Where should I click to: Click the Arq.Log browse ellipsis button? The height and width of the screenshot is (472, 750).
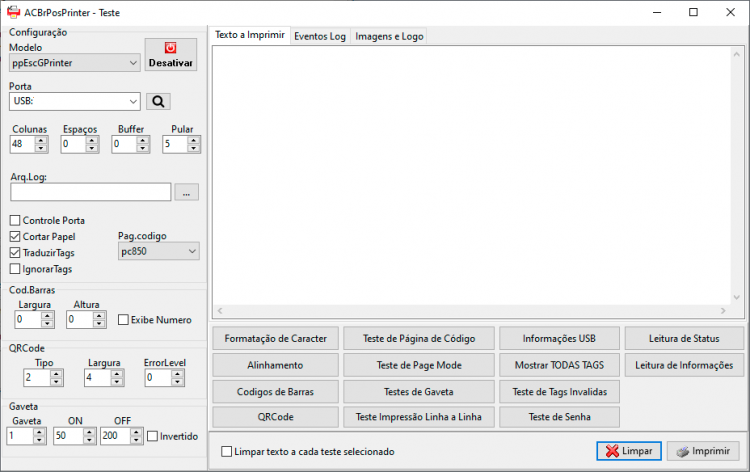click(187, 192)
